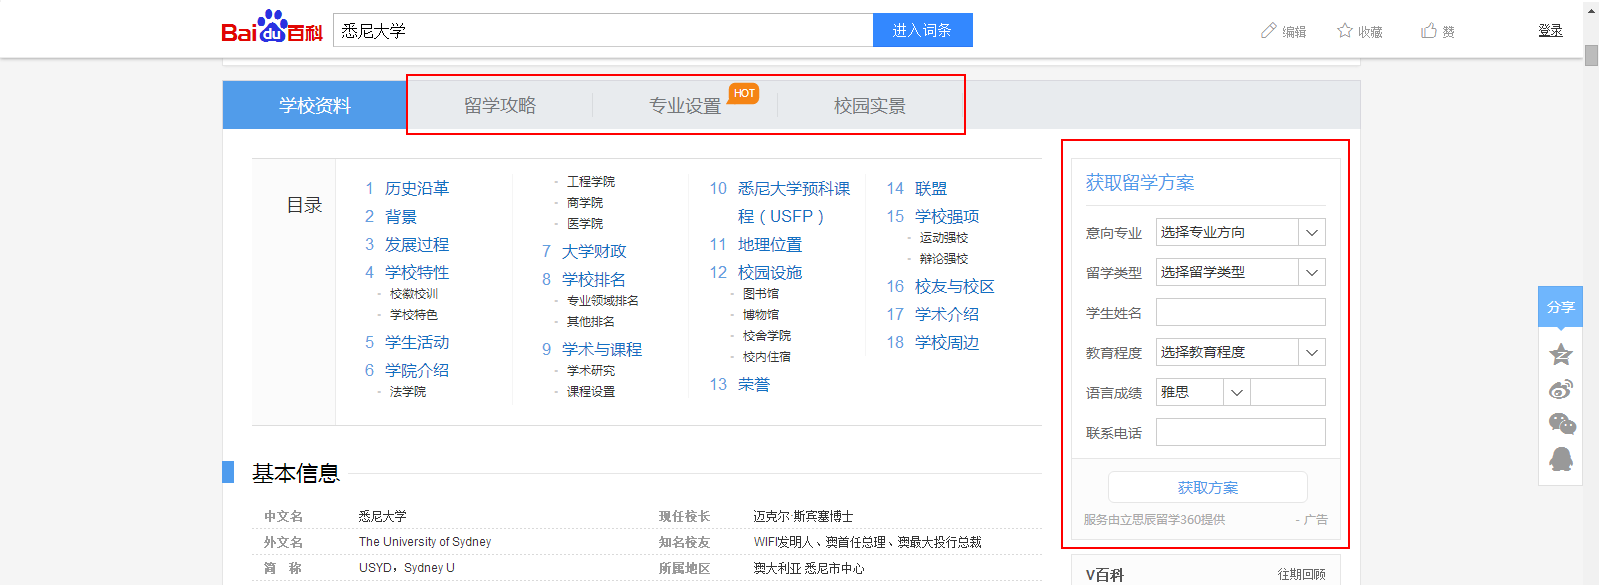Image resolution: width=1599 pixels, height=585 pixels.
Task: Switch to 校园实景 tab
Action: [x=870, y=105]
